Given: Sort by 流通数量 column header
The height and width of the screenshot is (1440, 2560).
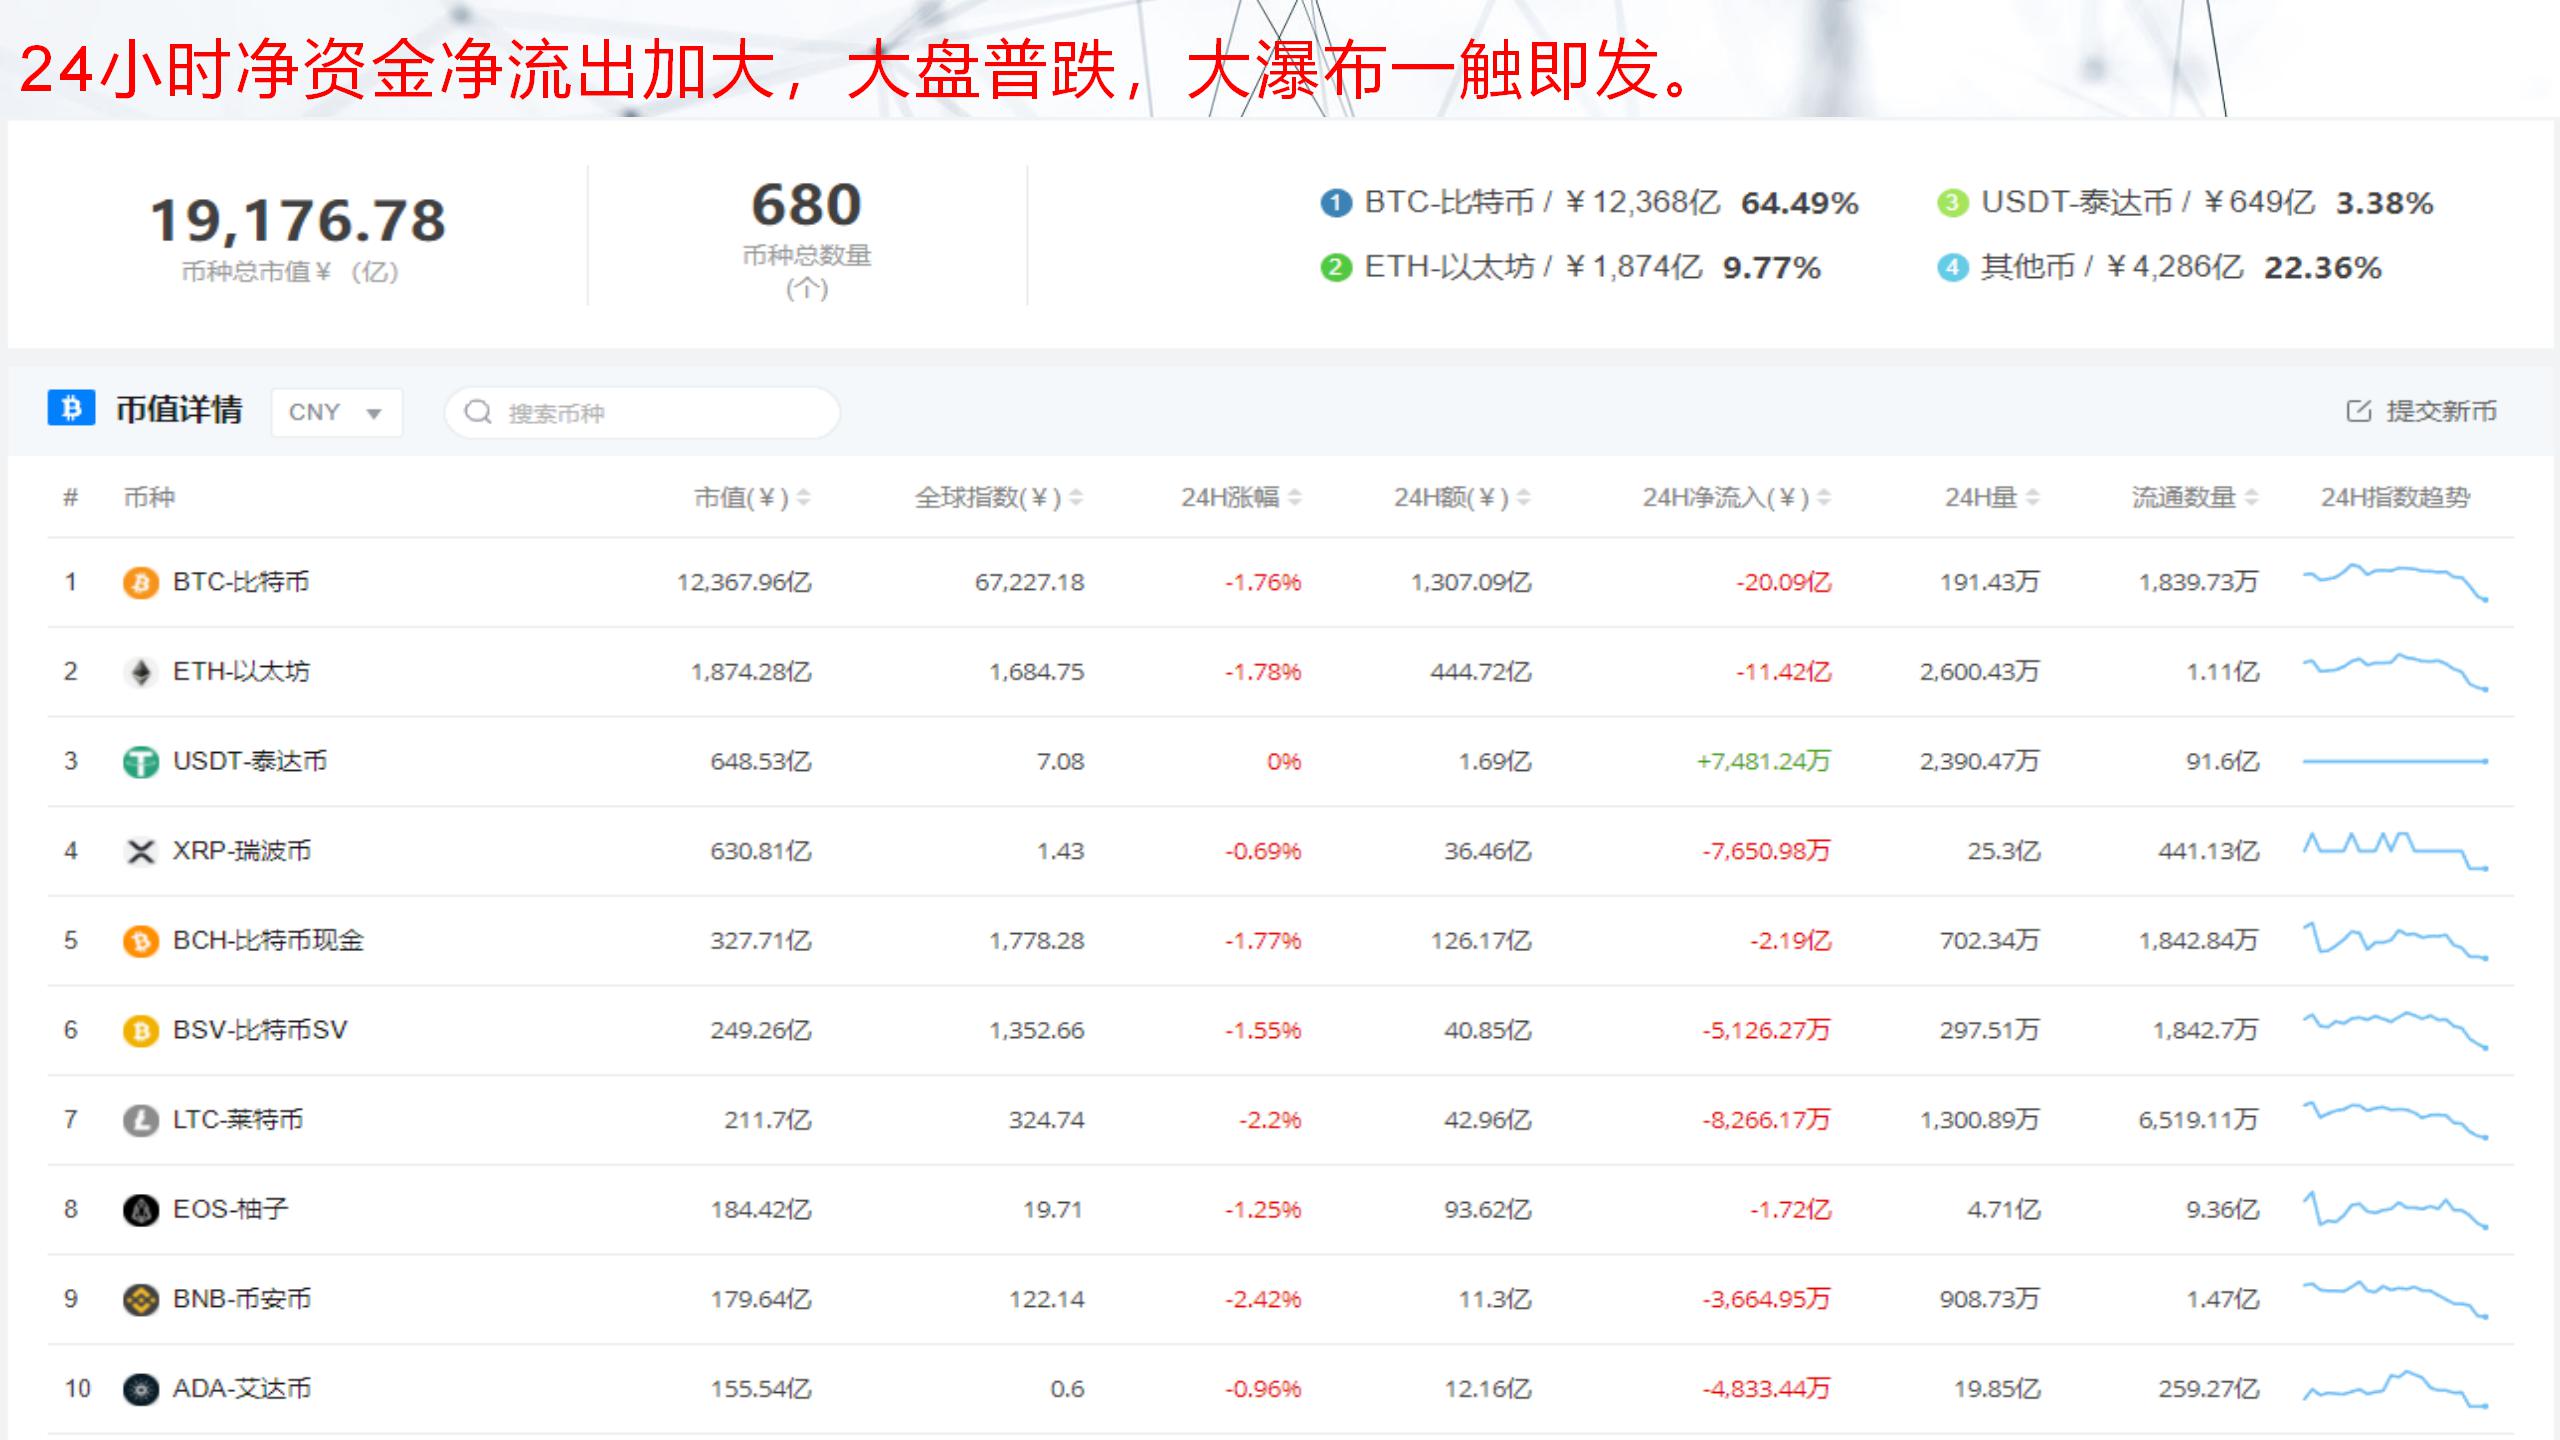Looking at the screenshot, I should [2194, 497].
